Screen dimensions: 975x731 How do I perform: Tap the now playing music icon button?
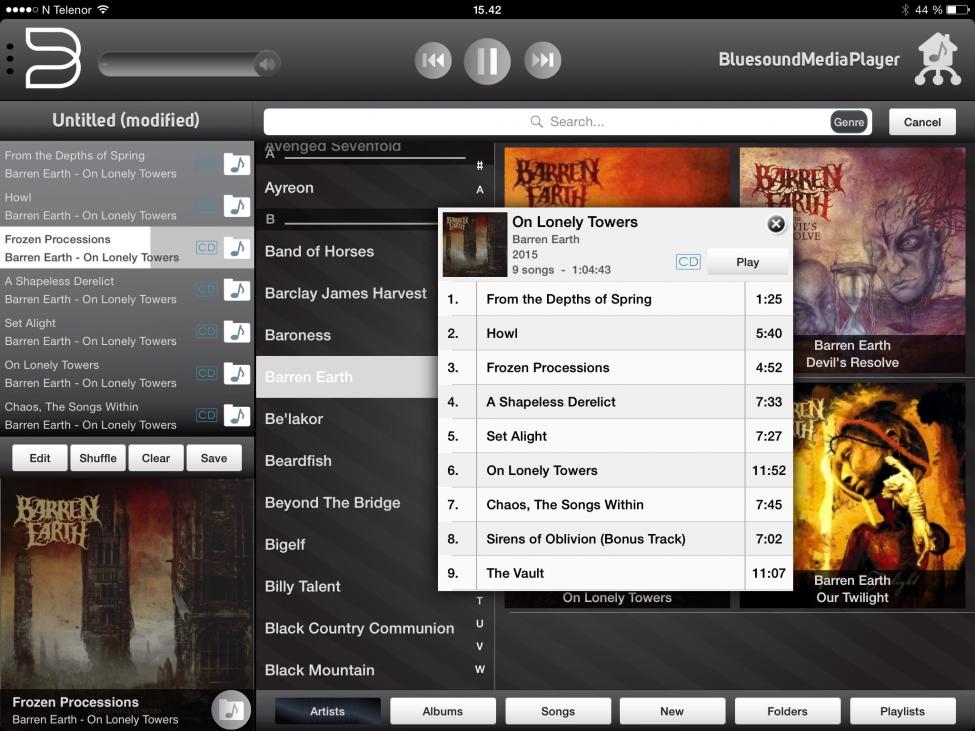pyautogui.click(x=231, y=709)
